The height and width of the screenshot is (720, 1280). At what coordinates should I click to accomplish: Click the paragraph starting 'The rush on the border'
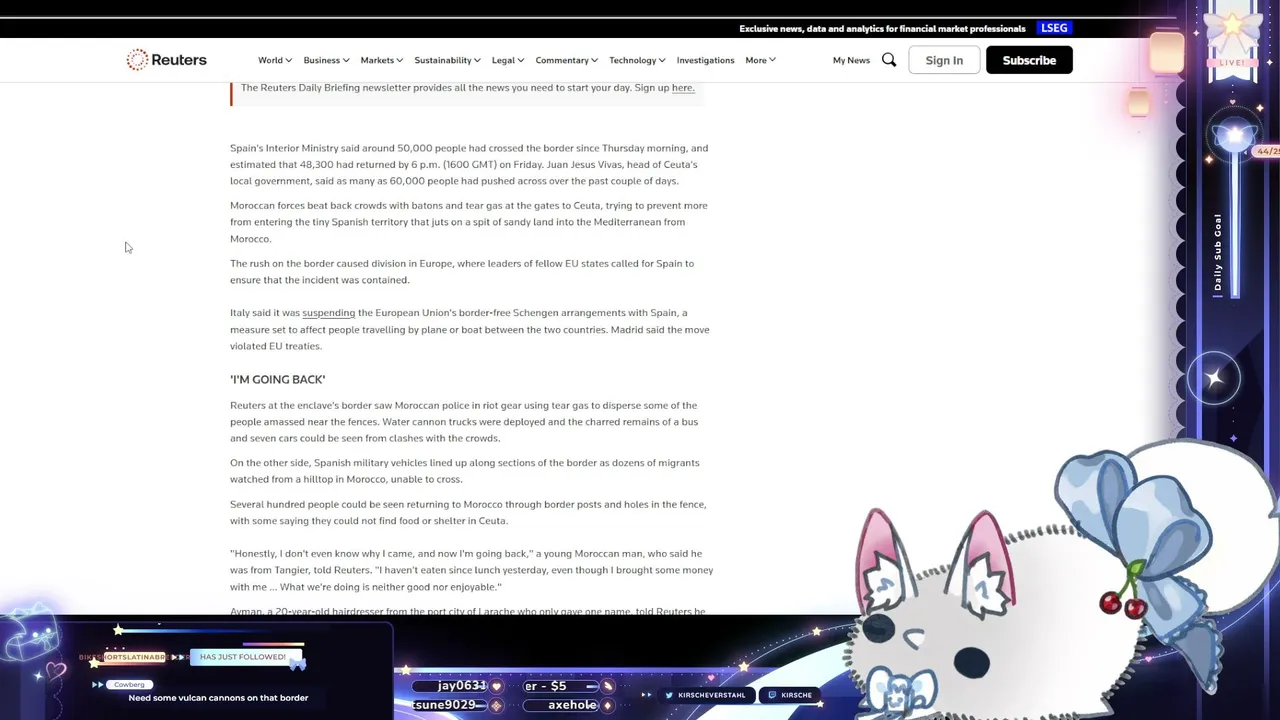(x=462, y=271)
